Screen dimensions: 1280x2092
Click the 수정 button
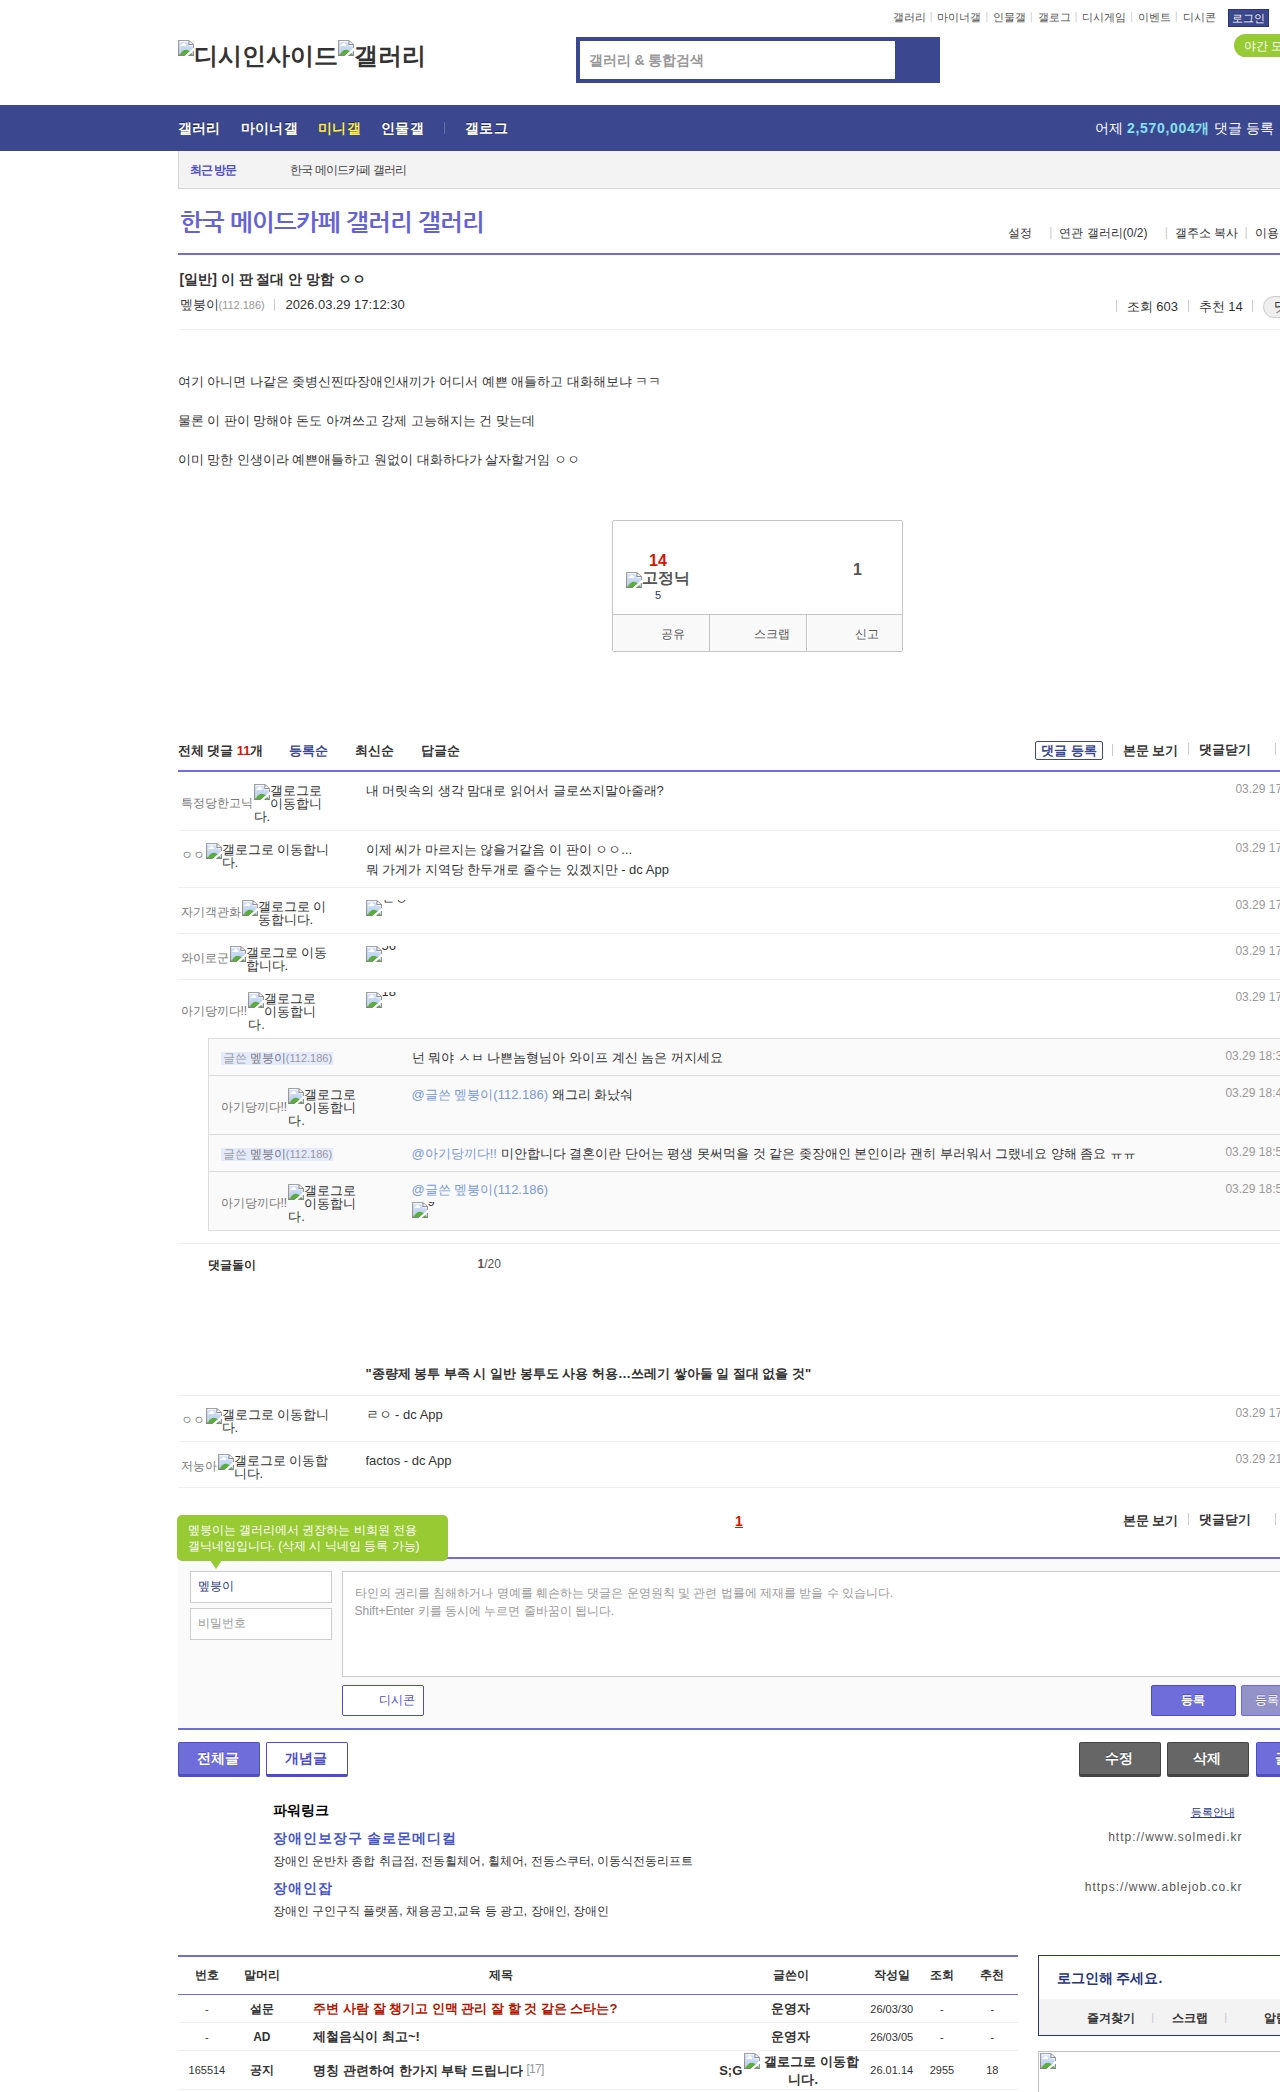(x=1119, y=1759)
